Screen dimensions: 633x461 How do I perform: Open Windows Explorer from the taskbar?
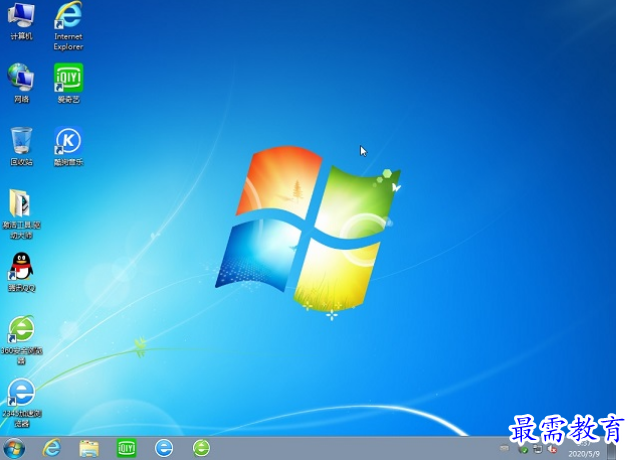click(89, 448)
